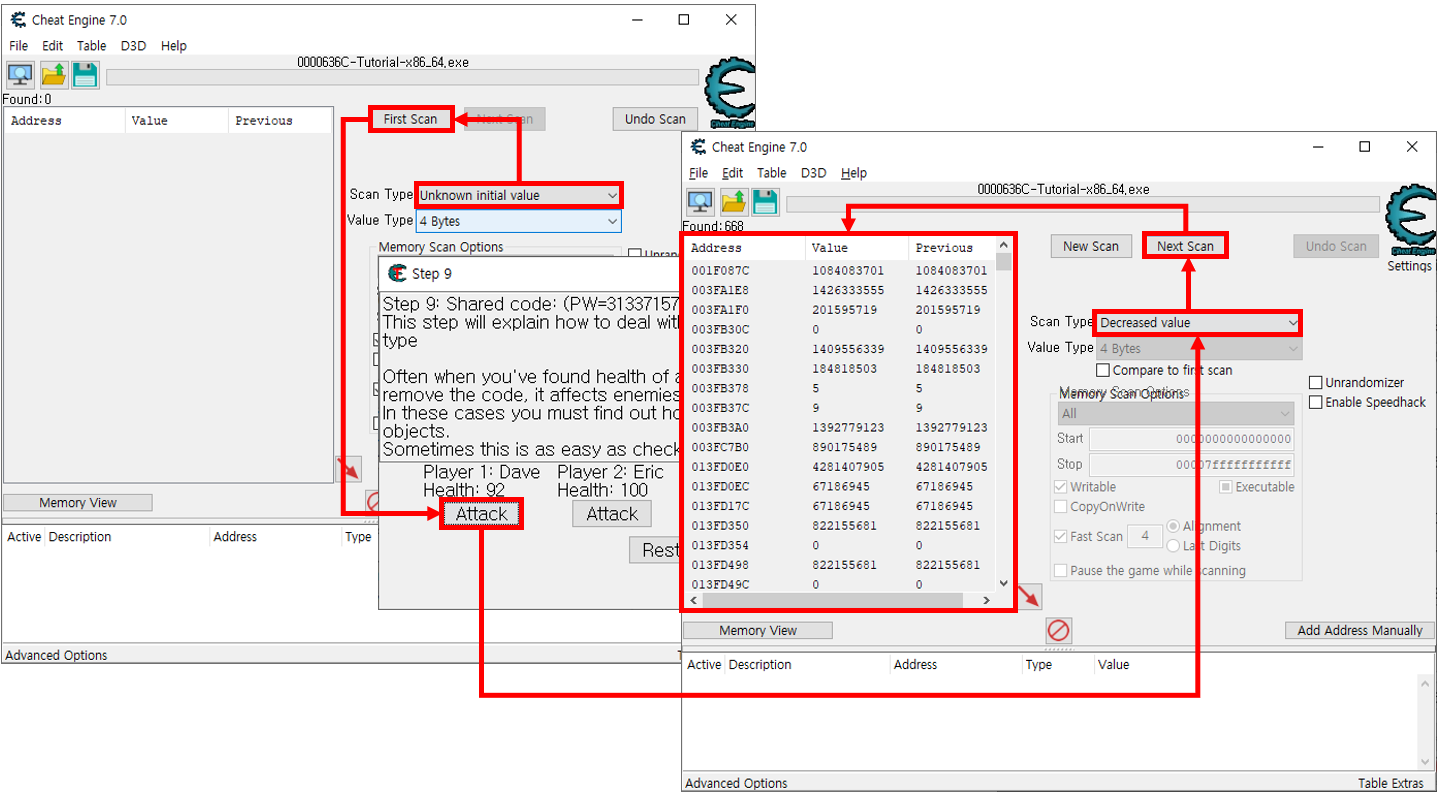Click horizontal scrollbar of found address list
Screen dimensions: 1440x795
click(x=838, y=600)
